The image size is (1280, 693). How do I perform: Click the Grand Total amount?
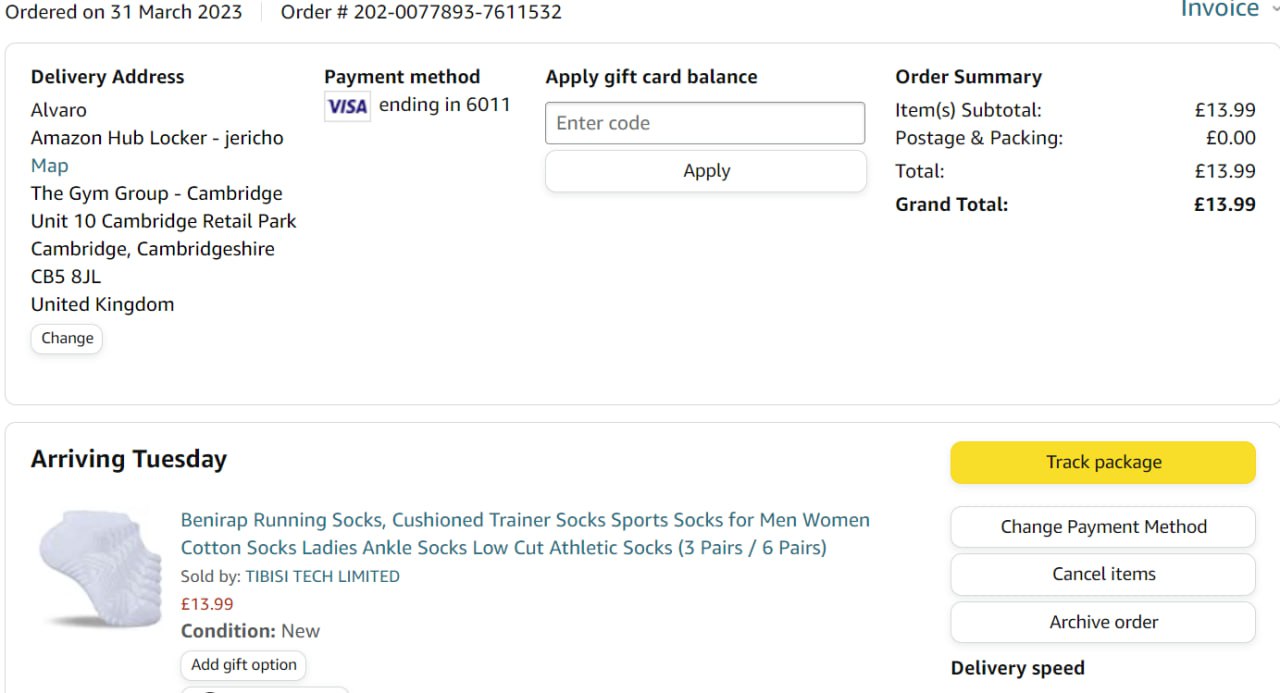1224,205
